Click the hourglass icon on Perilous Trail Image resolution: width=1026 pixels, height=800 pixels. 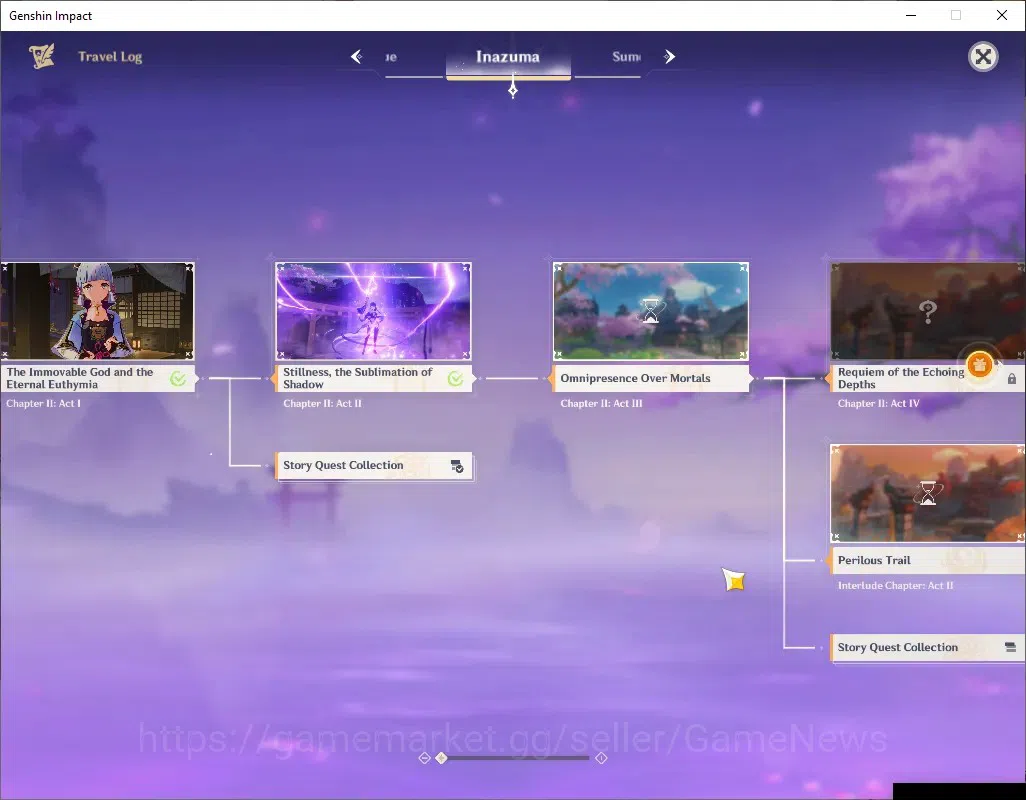pyautogui.click(x=928, y=493)
